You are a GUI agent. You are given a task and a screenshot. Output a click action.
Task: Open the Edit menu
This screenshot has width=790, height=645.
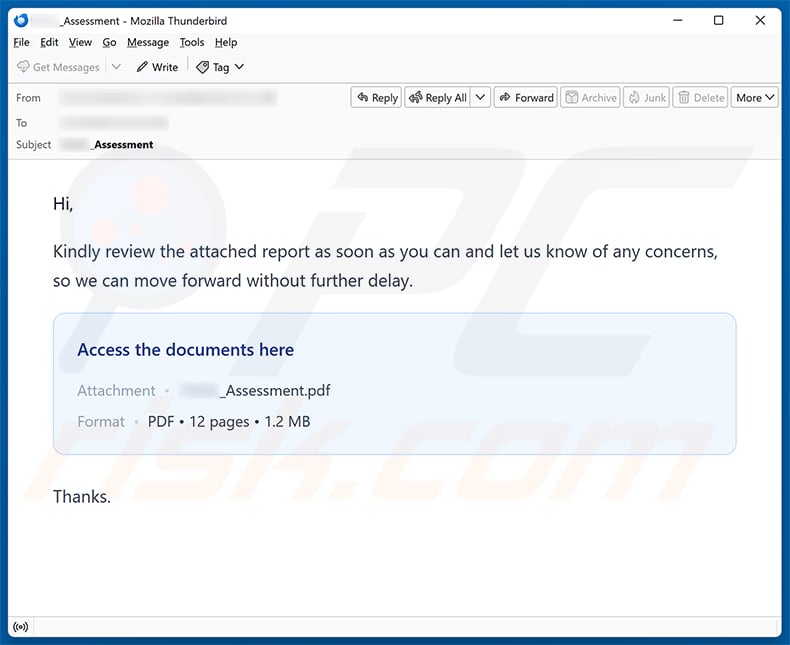coord(49,42)
